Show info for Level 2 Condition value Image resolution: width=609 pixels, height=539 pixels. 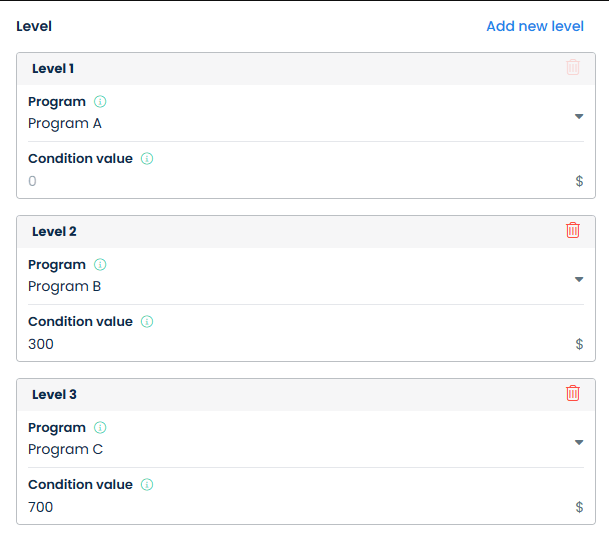click(x=147, y=322)
